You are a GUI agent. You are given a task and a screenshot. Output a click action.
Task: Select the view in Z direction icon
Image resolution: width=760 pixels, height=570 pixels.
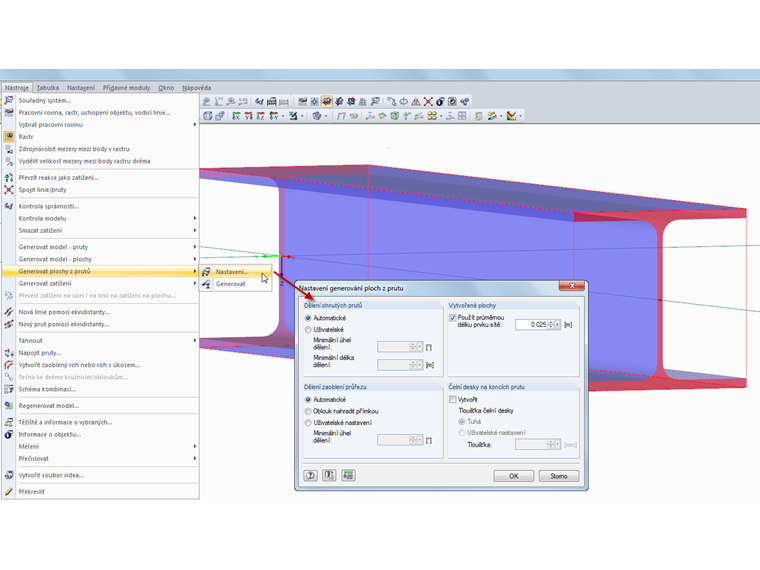click(x=261, y=116)
